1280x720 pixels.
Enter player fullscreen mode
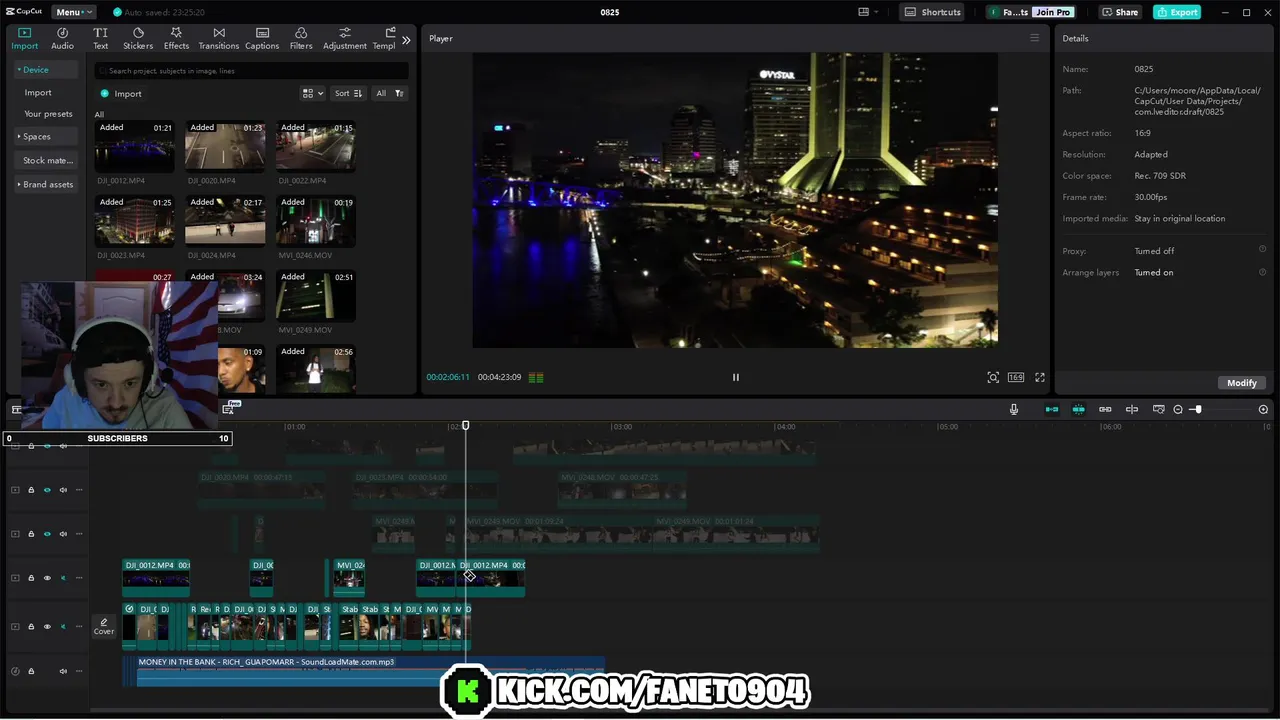point(1040,377)
